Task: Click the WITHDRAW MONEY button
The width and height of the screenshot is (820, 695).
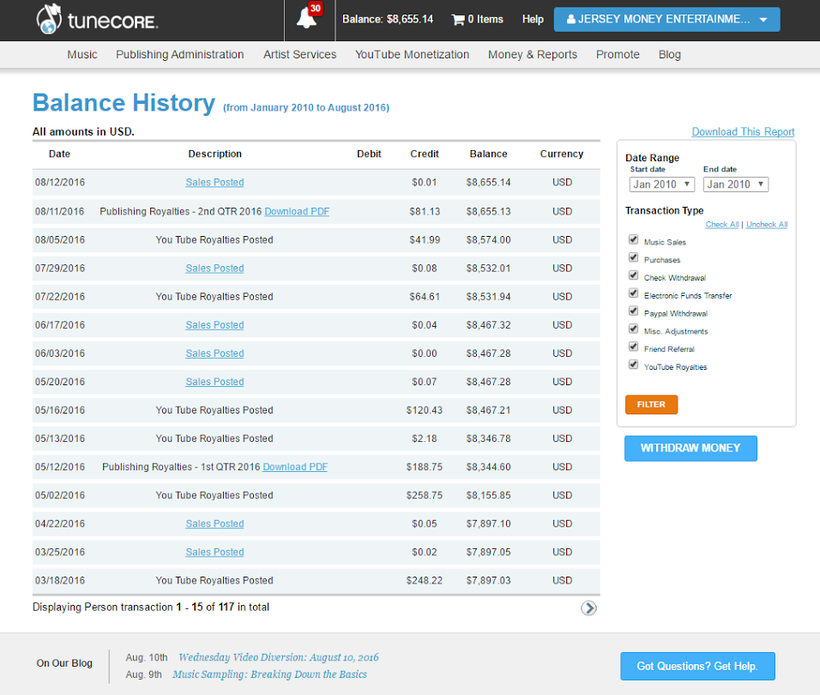Action: tap(690, 448)
